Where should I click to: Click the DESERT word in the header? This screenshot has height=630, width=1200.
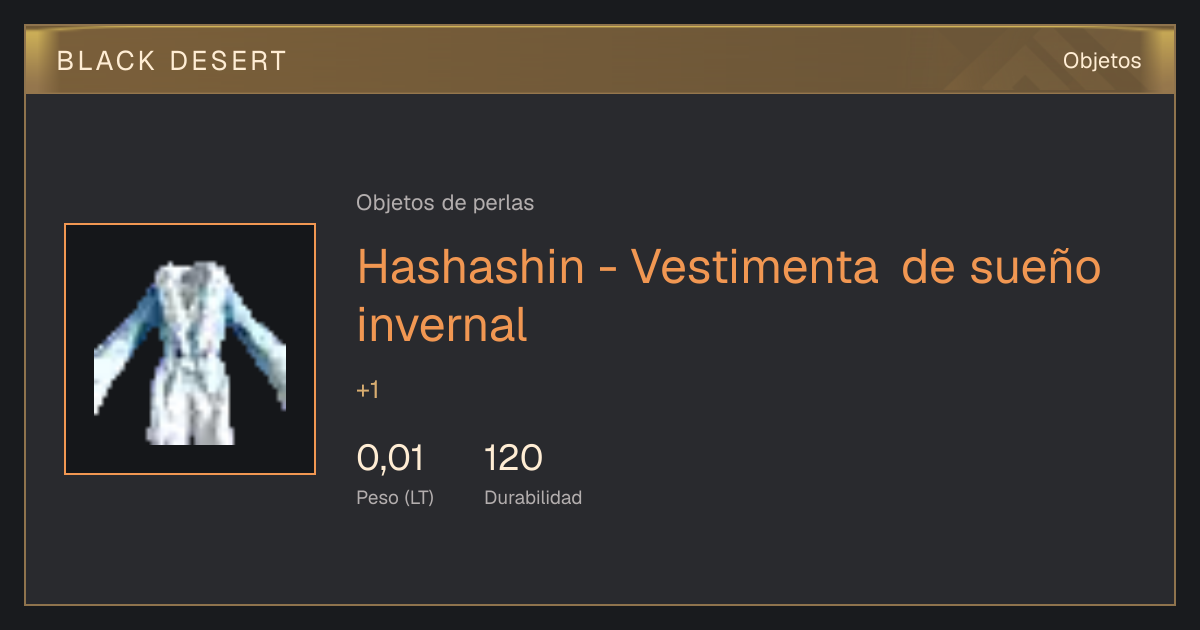226,61
